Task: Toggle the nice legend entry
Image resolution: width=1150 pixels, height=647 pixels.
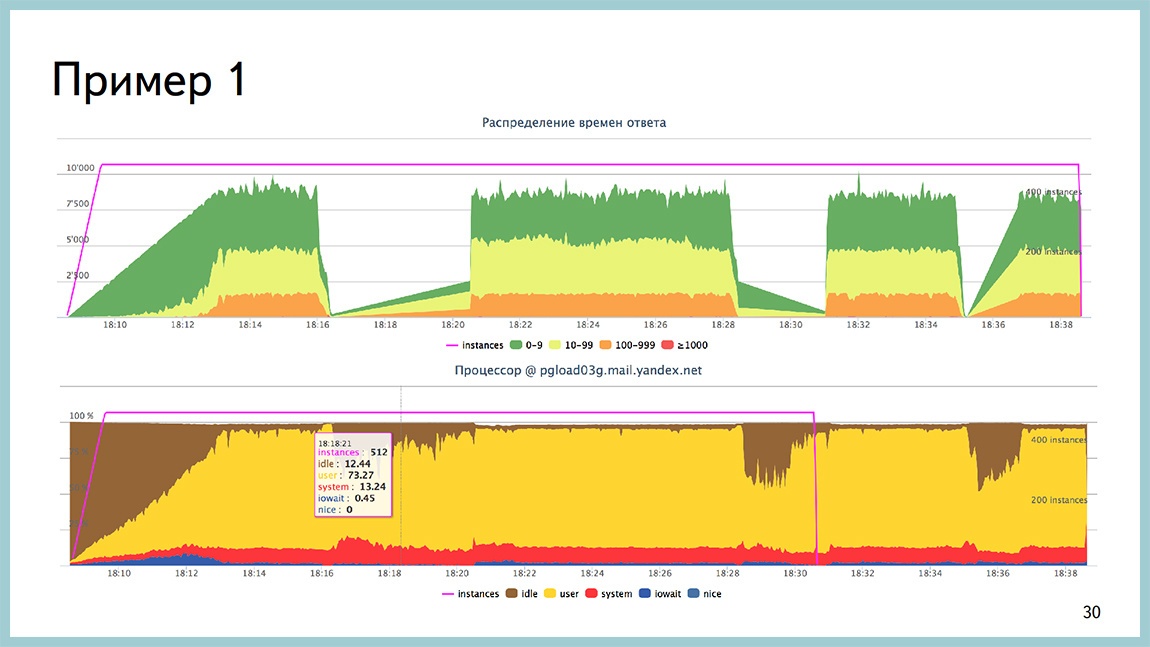Action: coord(705,593)
